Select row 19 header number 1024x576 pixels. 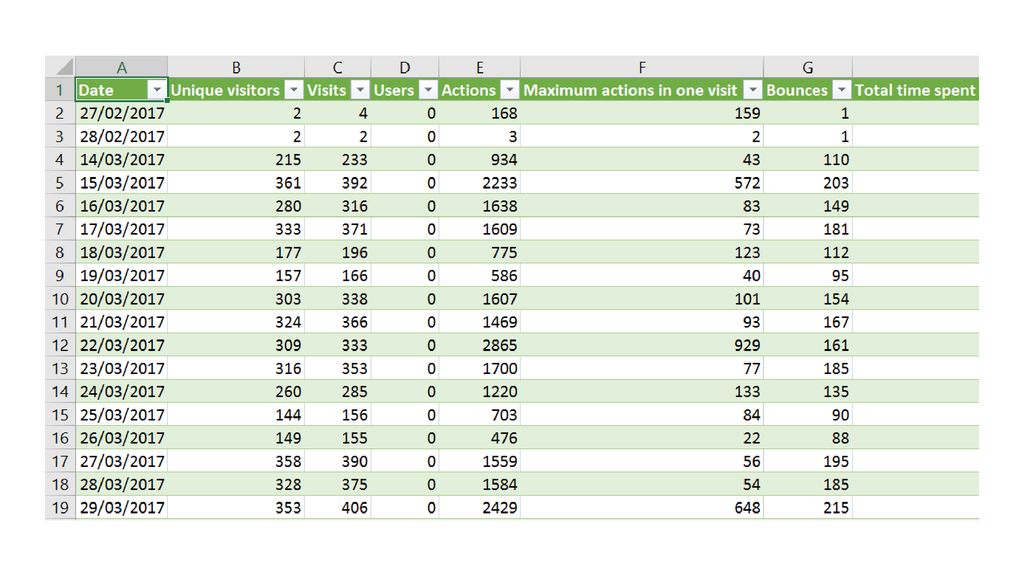tap(60, 507)
